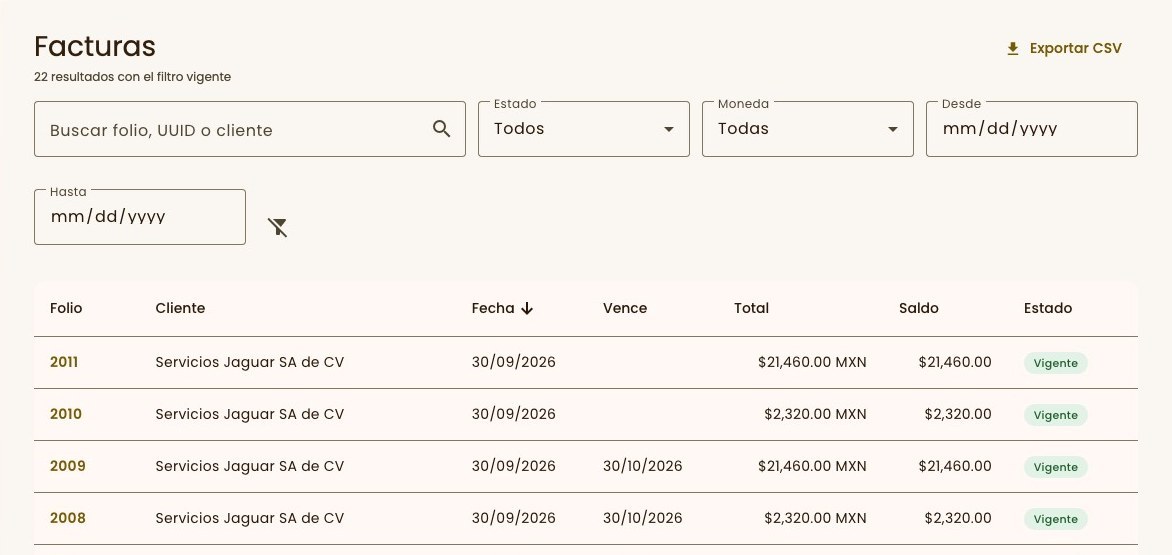Click the download icon beside Exportar CSV
This screenshot has width=1172, height=555.
point(1013,49)
